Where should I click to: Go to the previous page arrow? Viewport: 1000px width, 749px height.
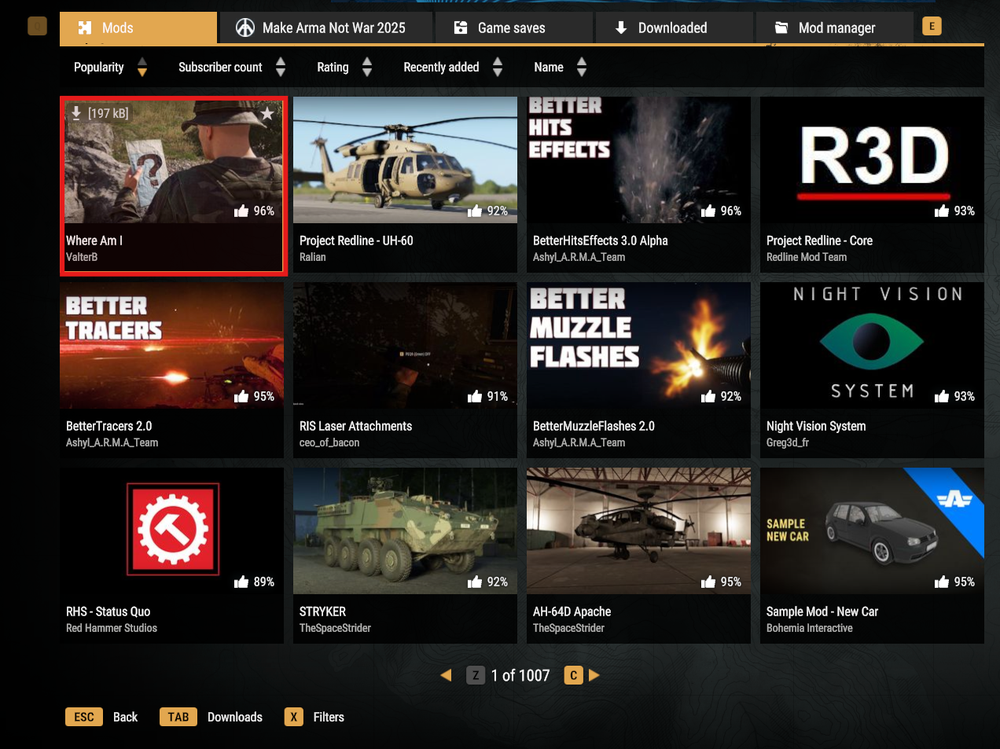click(x=446, y=675)
